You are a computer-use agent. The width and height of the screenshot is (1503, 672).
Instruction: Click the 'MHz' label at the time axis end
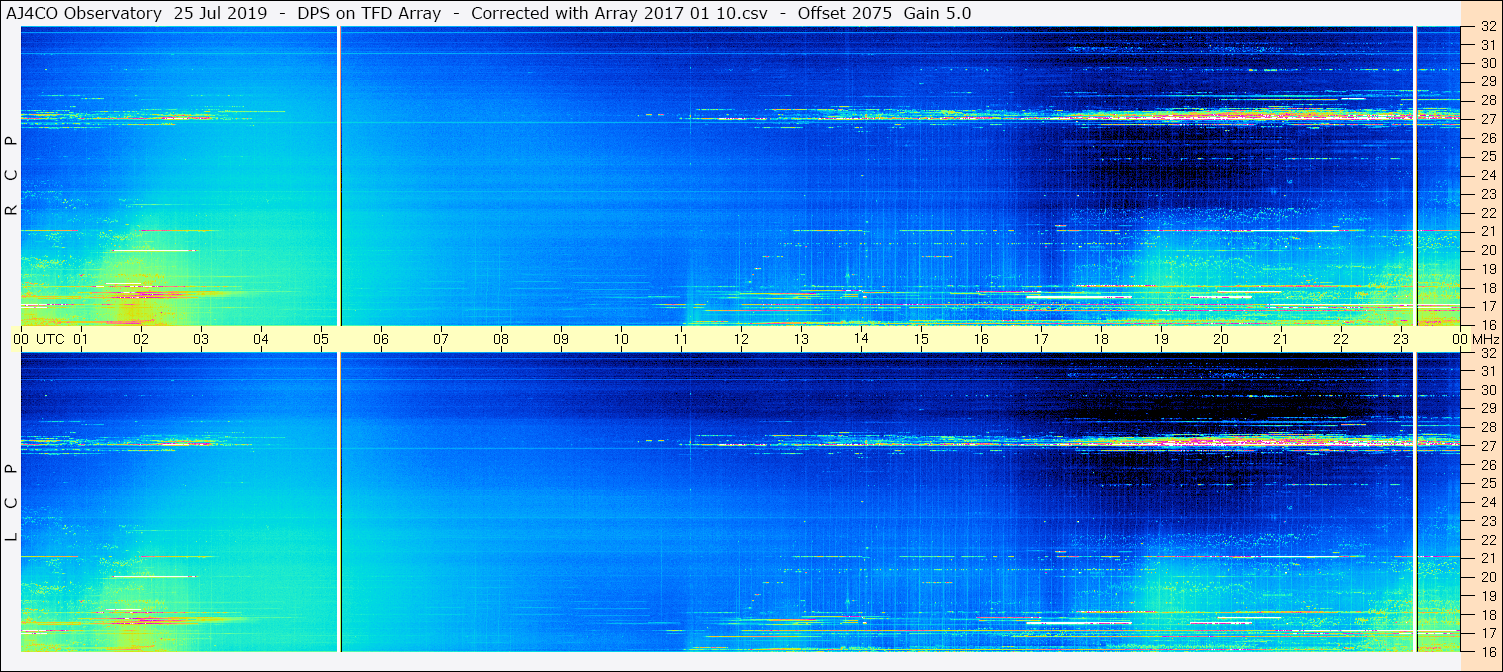(1486, 339)
